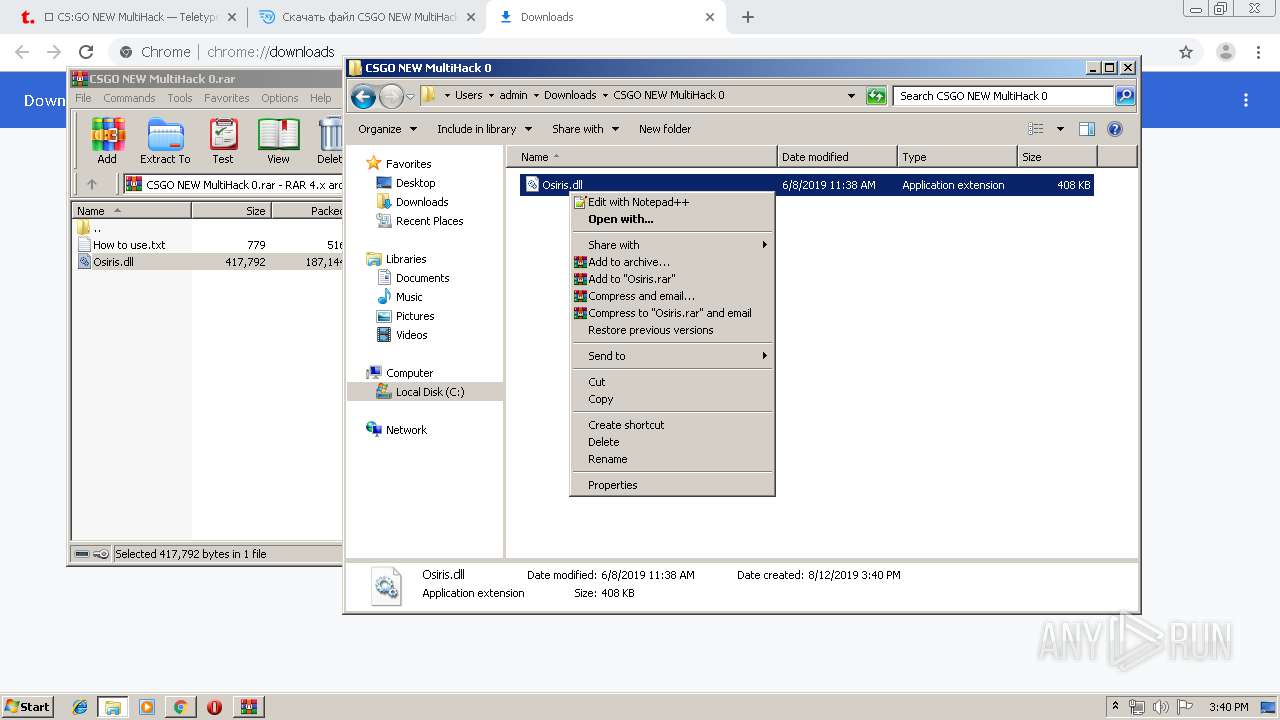Switch to CS:GO NEW MultiHack Teletype tab
This screenshot has height=720, width=1280.
point(130,17)
